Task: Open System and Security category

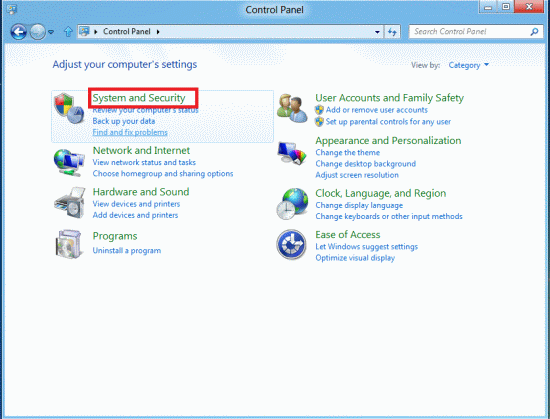Action: tap(139, 98)
